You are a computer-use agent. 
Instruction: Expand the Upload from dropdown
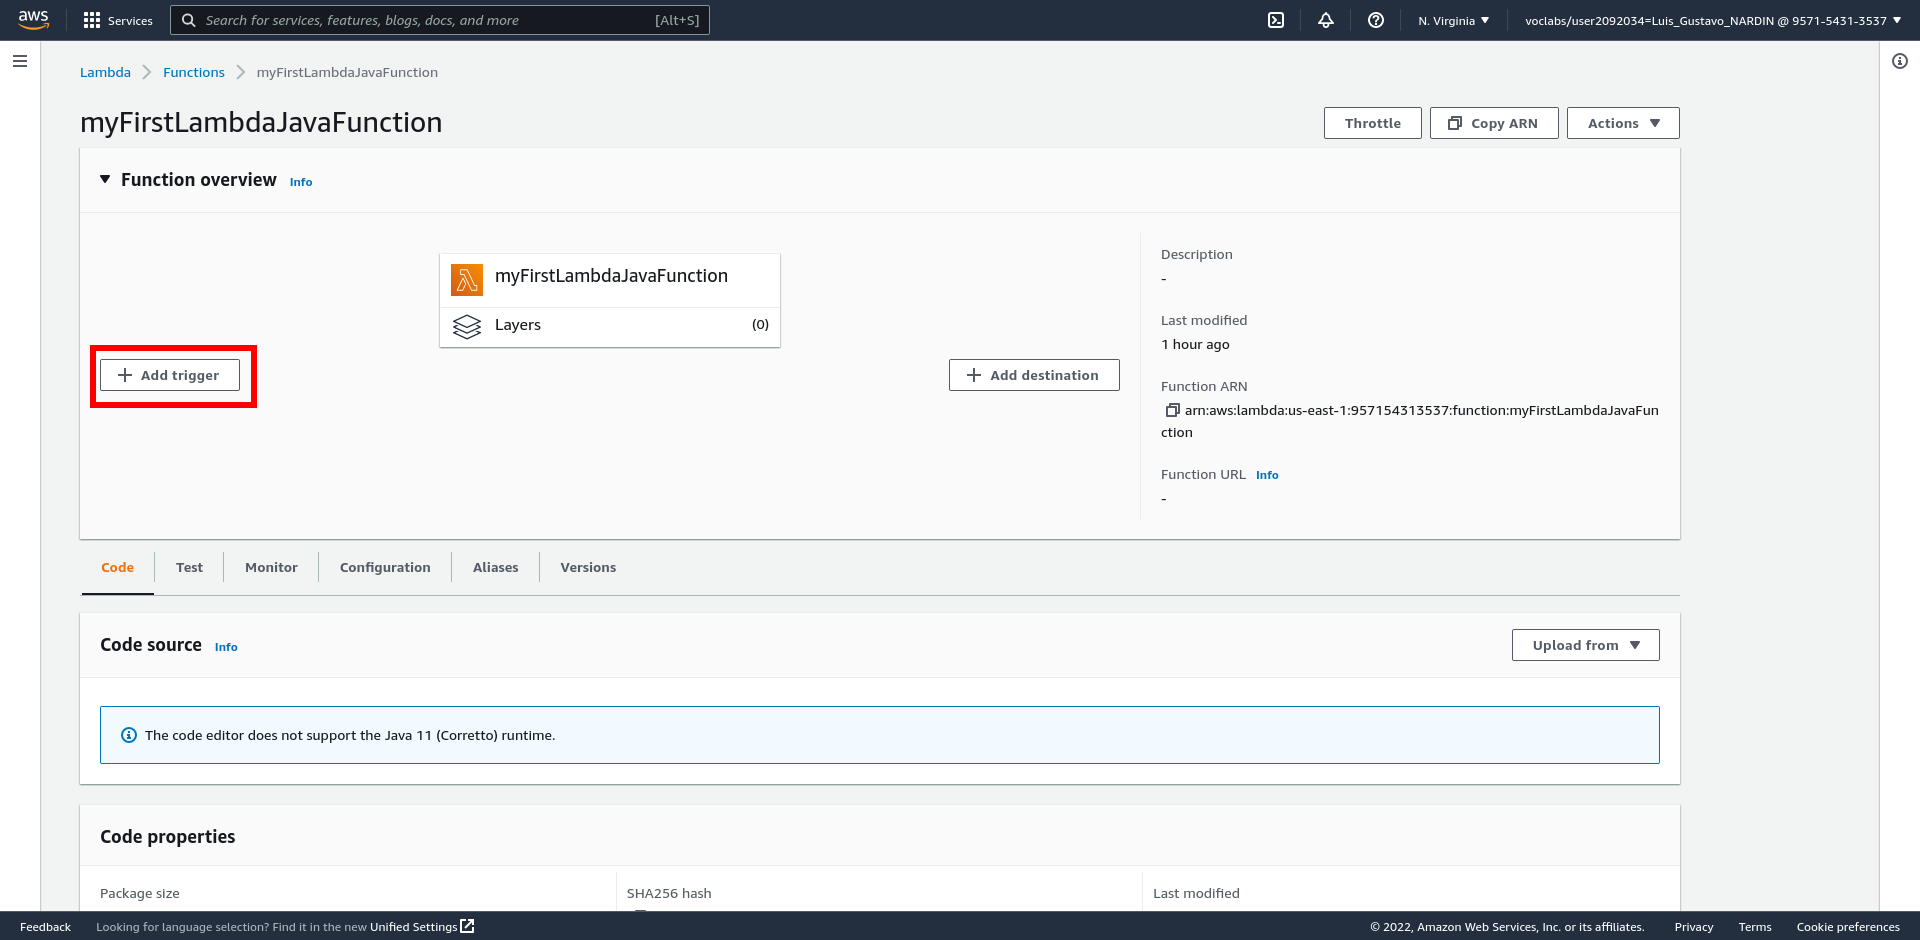(x=1585, y=645)
